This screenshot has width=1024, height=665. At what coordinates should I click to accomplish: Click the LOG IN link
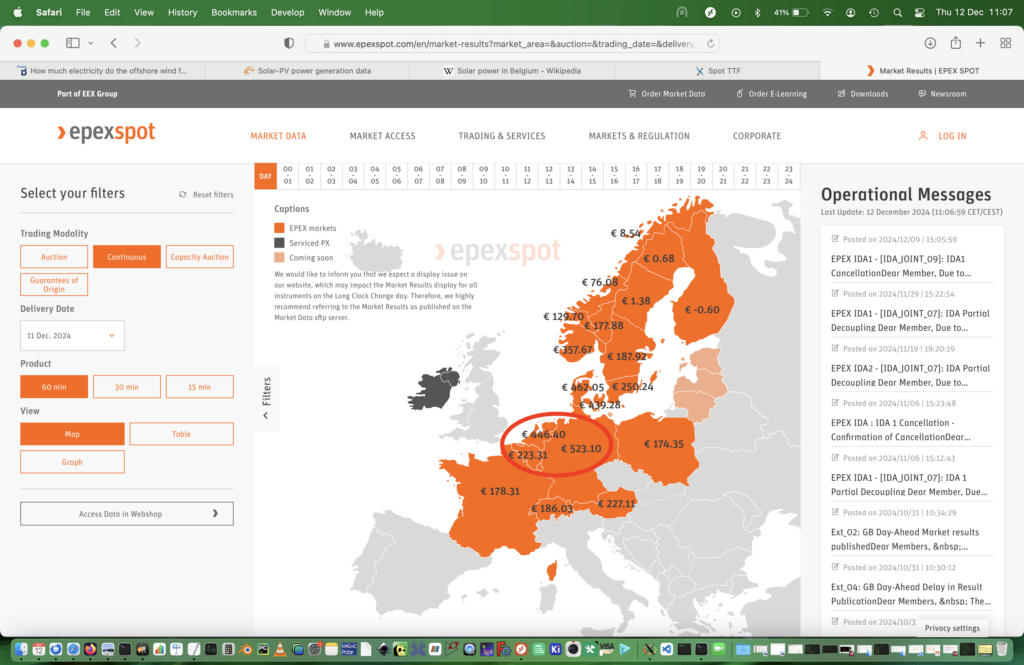click(952, 136)
